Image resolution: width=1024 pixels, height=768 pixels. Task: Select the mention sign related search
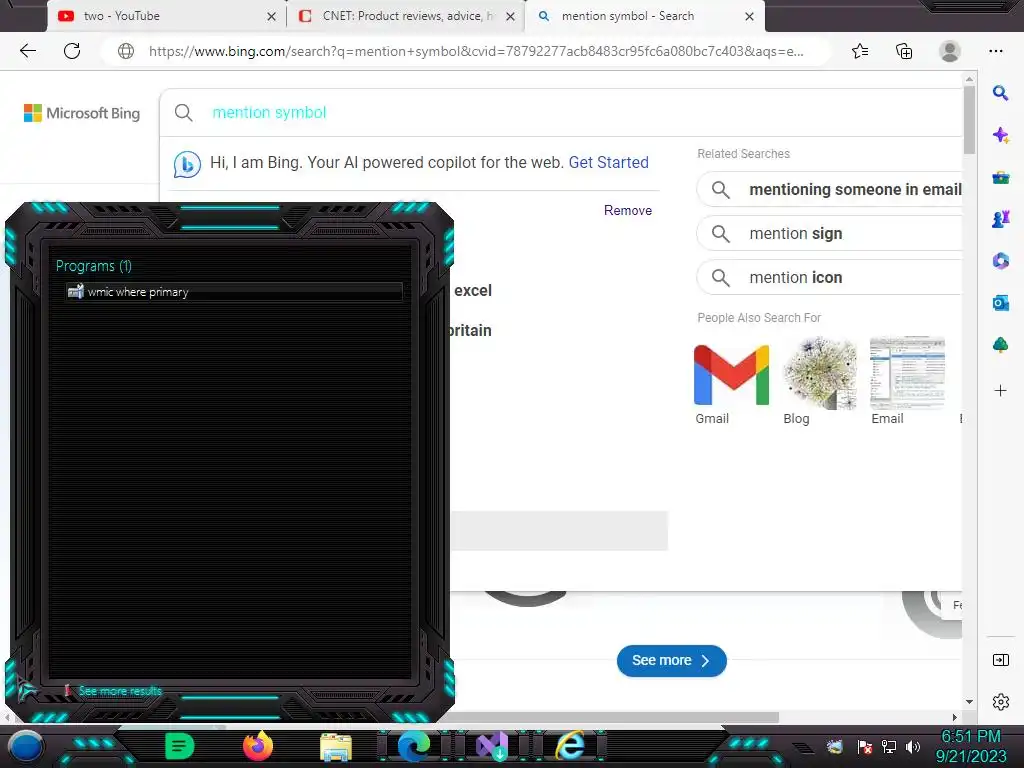(829, 233)
